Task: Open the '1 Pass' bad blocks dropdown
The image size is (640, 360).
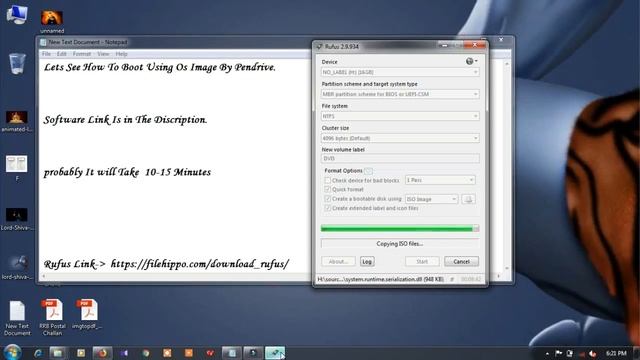Action: coord(440,180)
